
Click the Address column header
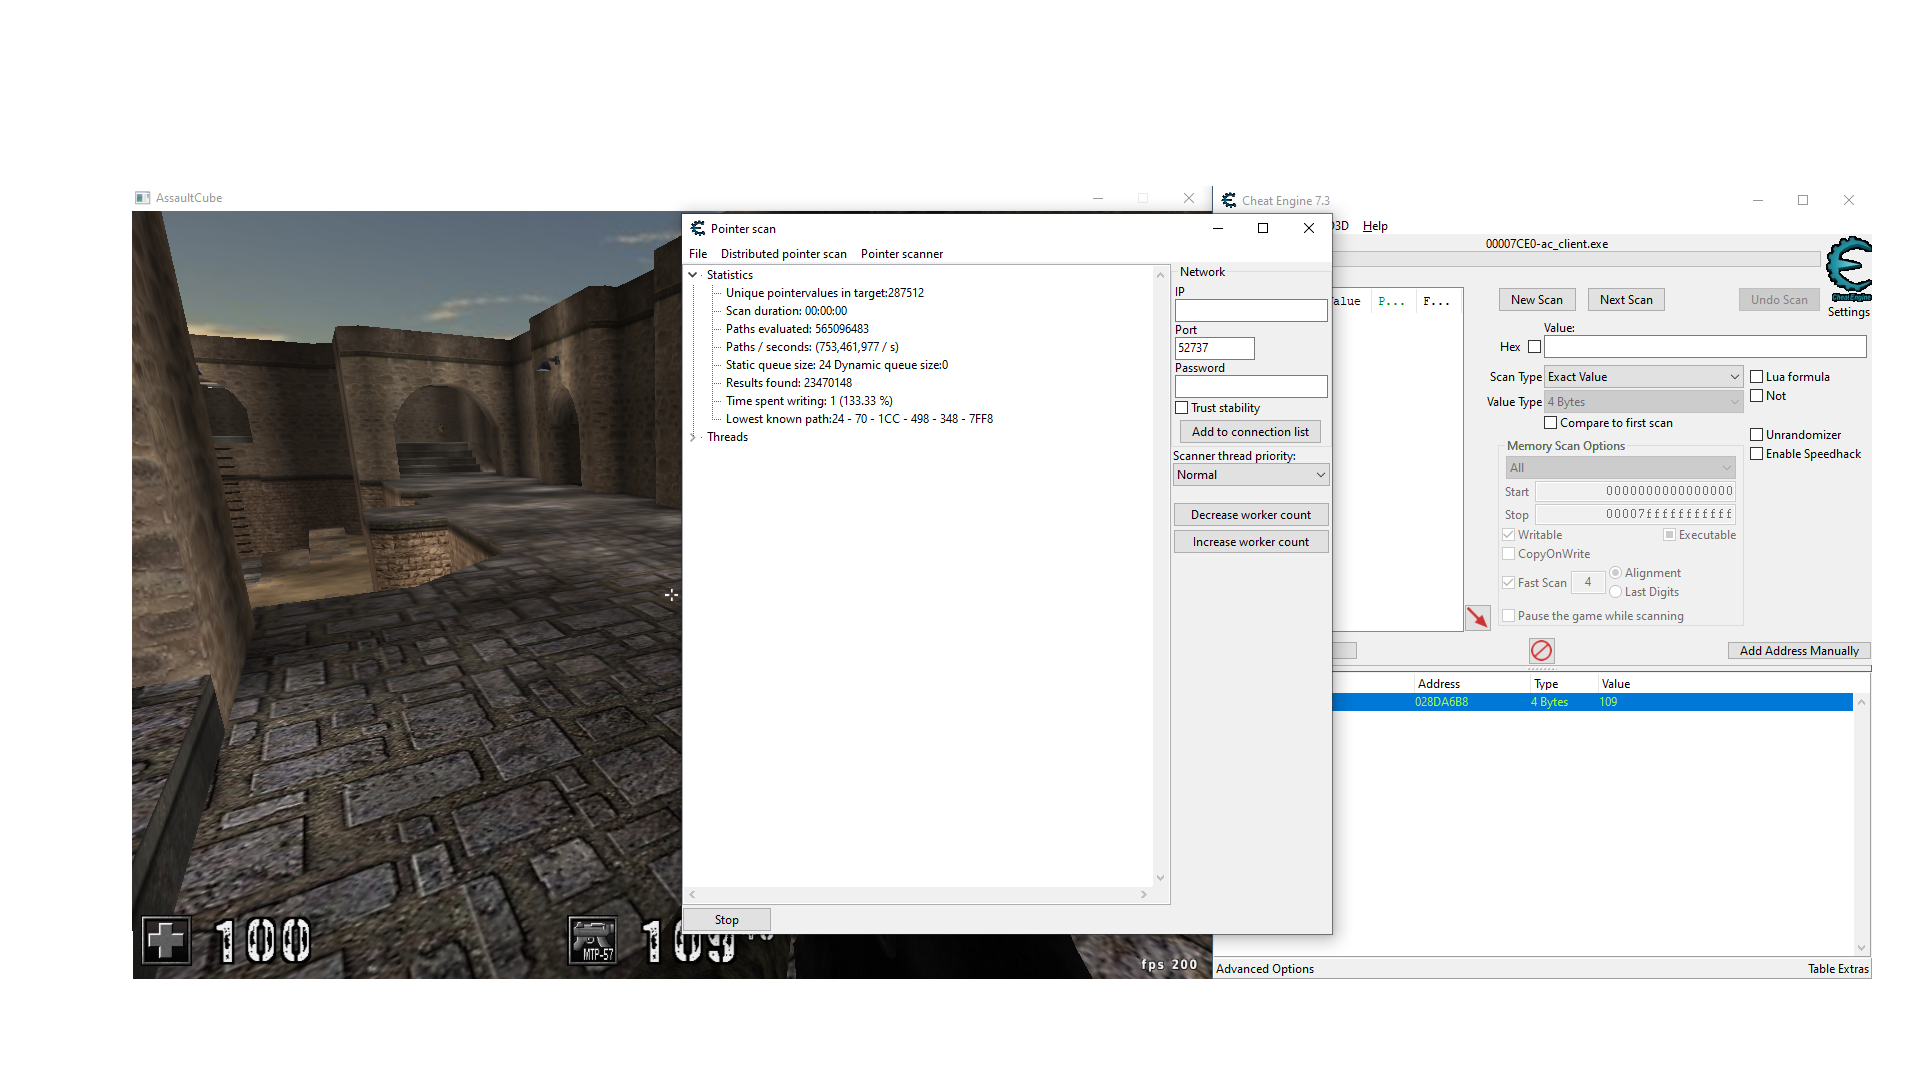1438,684
